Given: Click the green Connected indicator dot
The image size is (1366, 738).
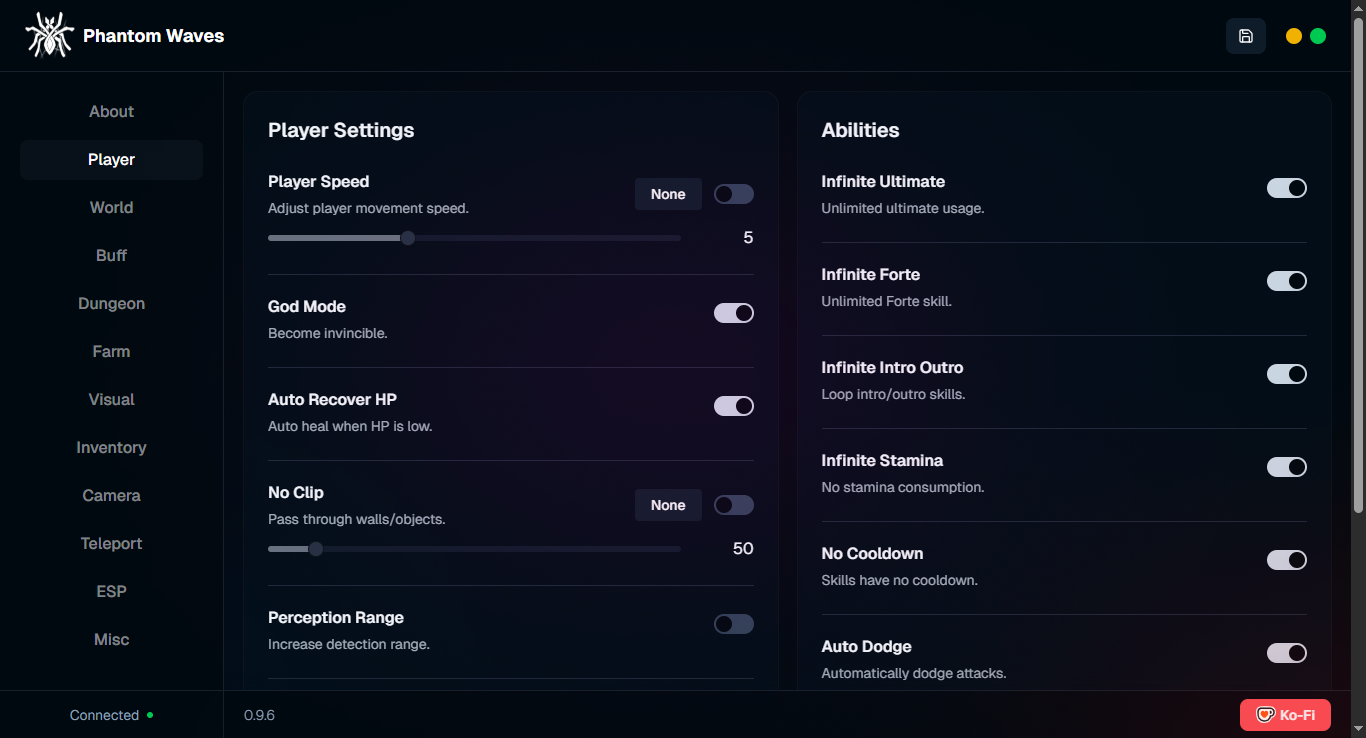Looking at the screenshot, I should pos(151,714).
